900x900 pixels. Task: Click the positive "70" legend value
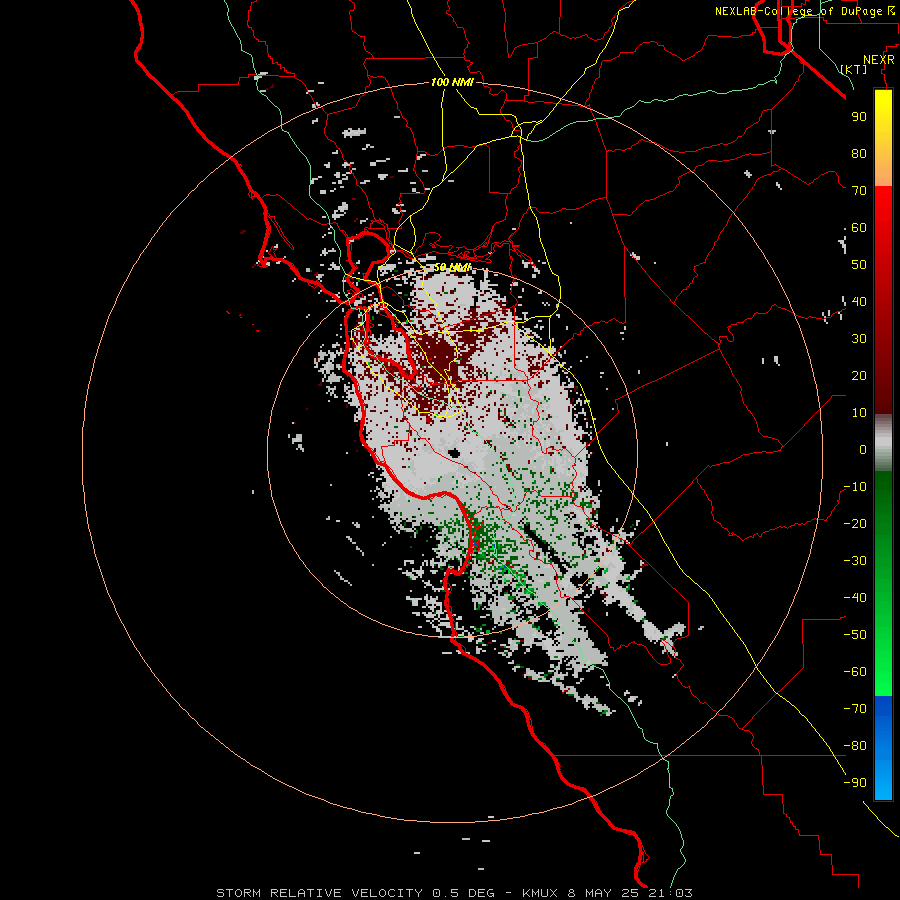859,191
